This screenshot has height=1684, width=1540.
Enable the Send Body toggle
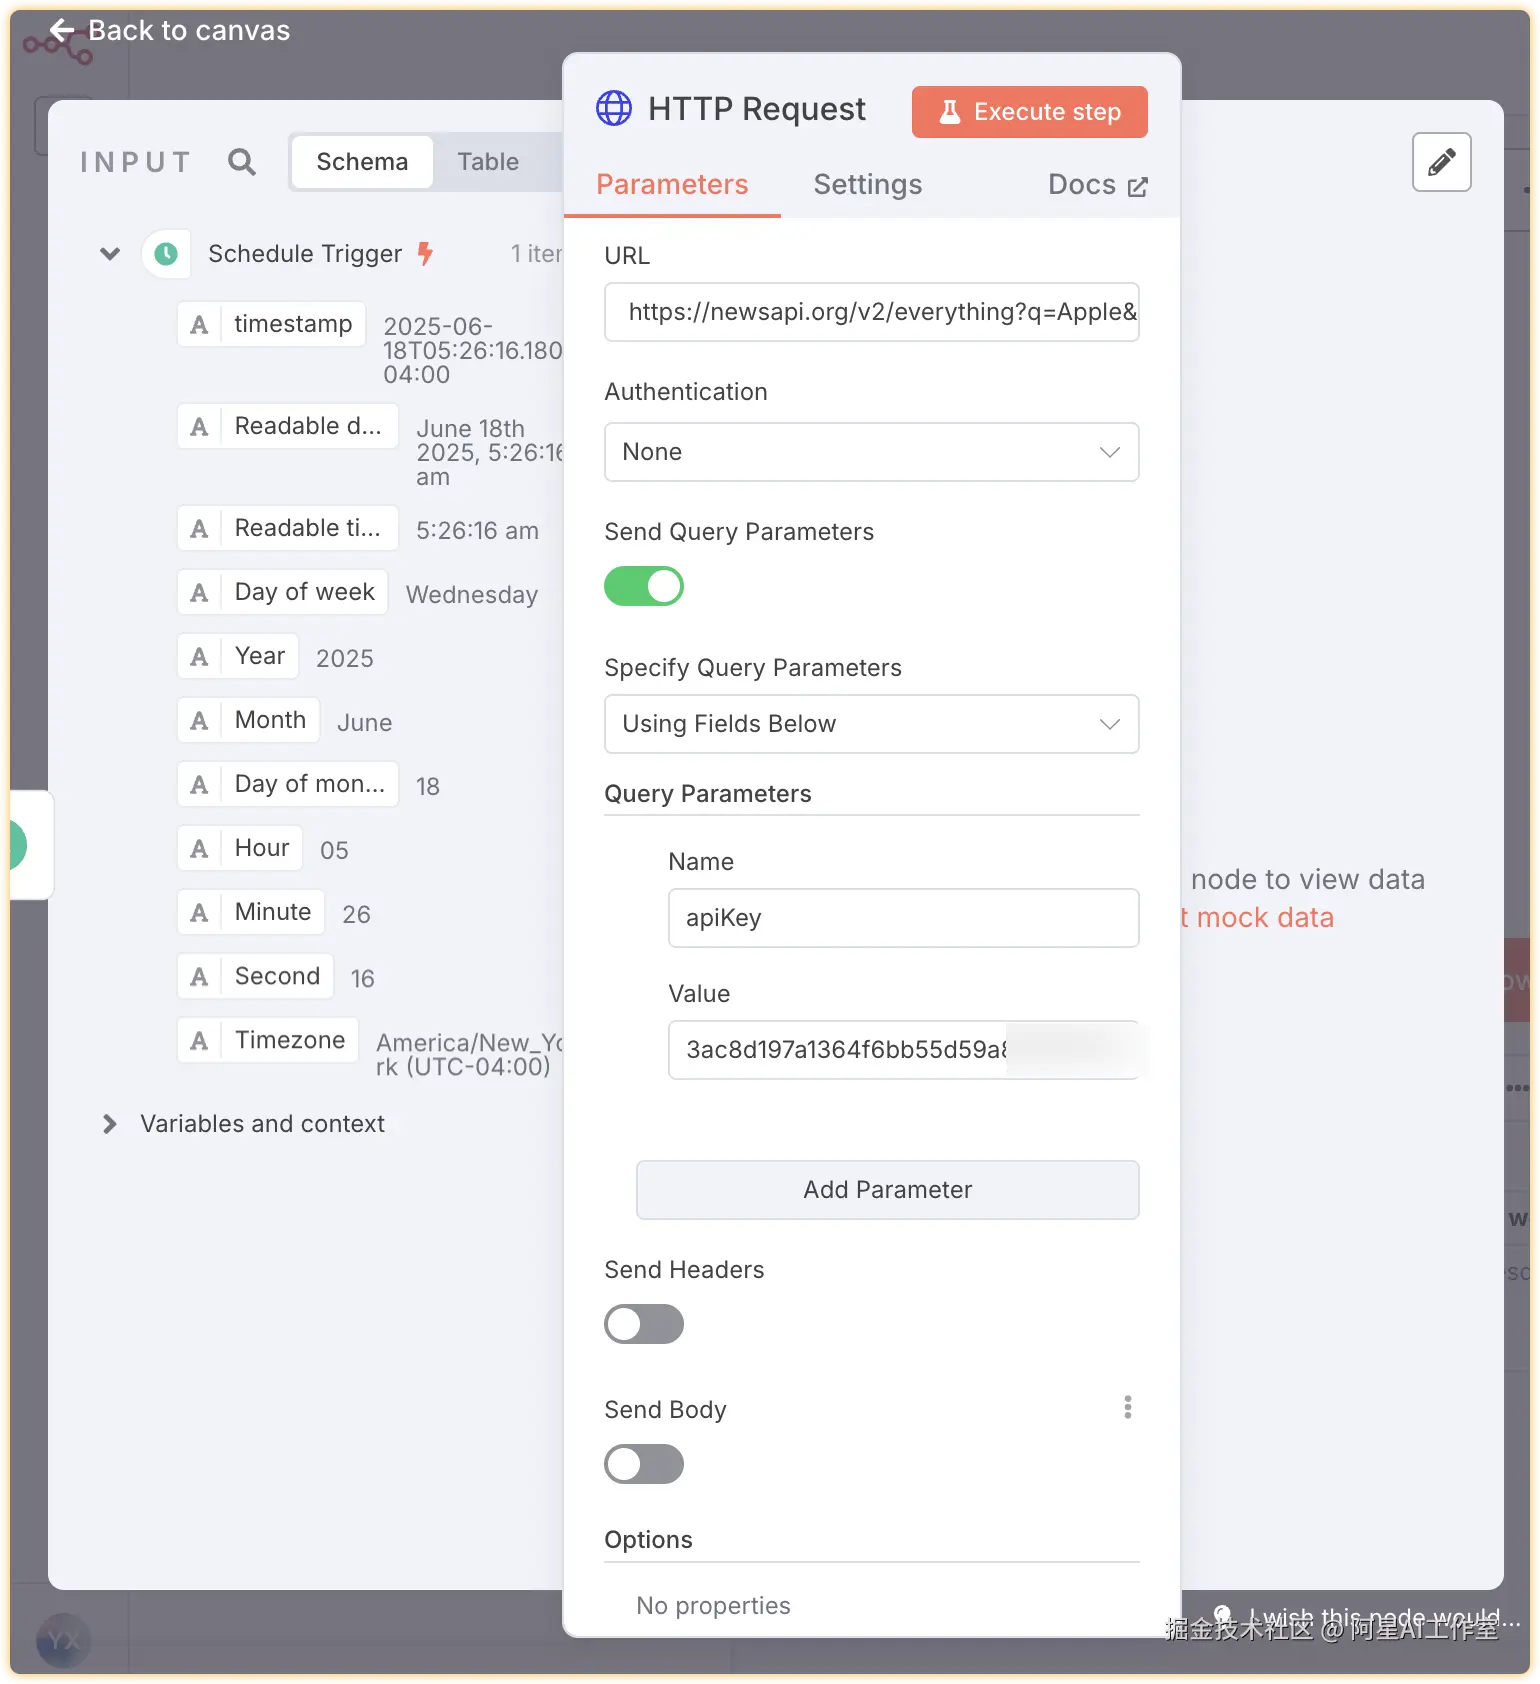[644, 1464]
